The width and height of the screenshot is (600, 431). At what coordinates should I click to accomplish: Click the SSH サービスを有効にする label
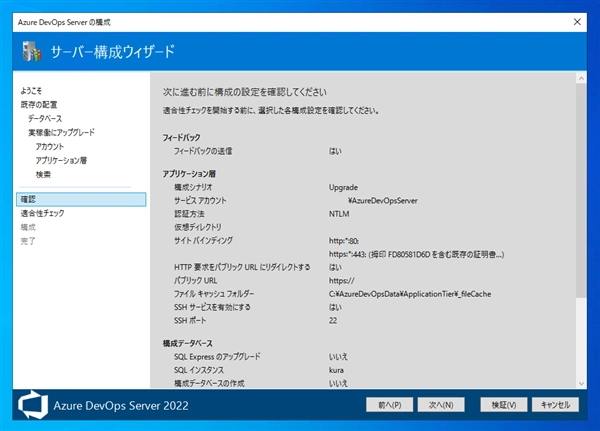[212, 307]
